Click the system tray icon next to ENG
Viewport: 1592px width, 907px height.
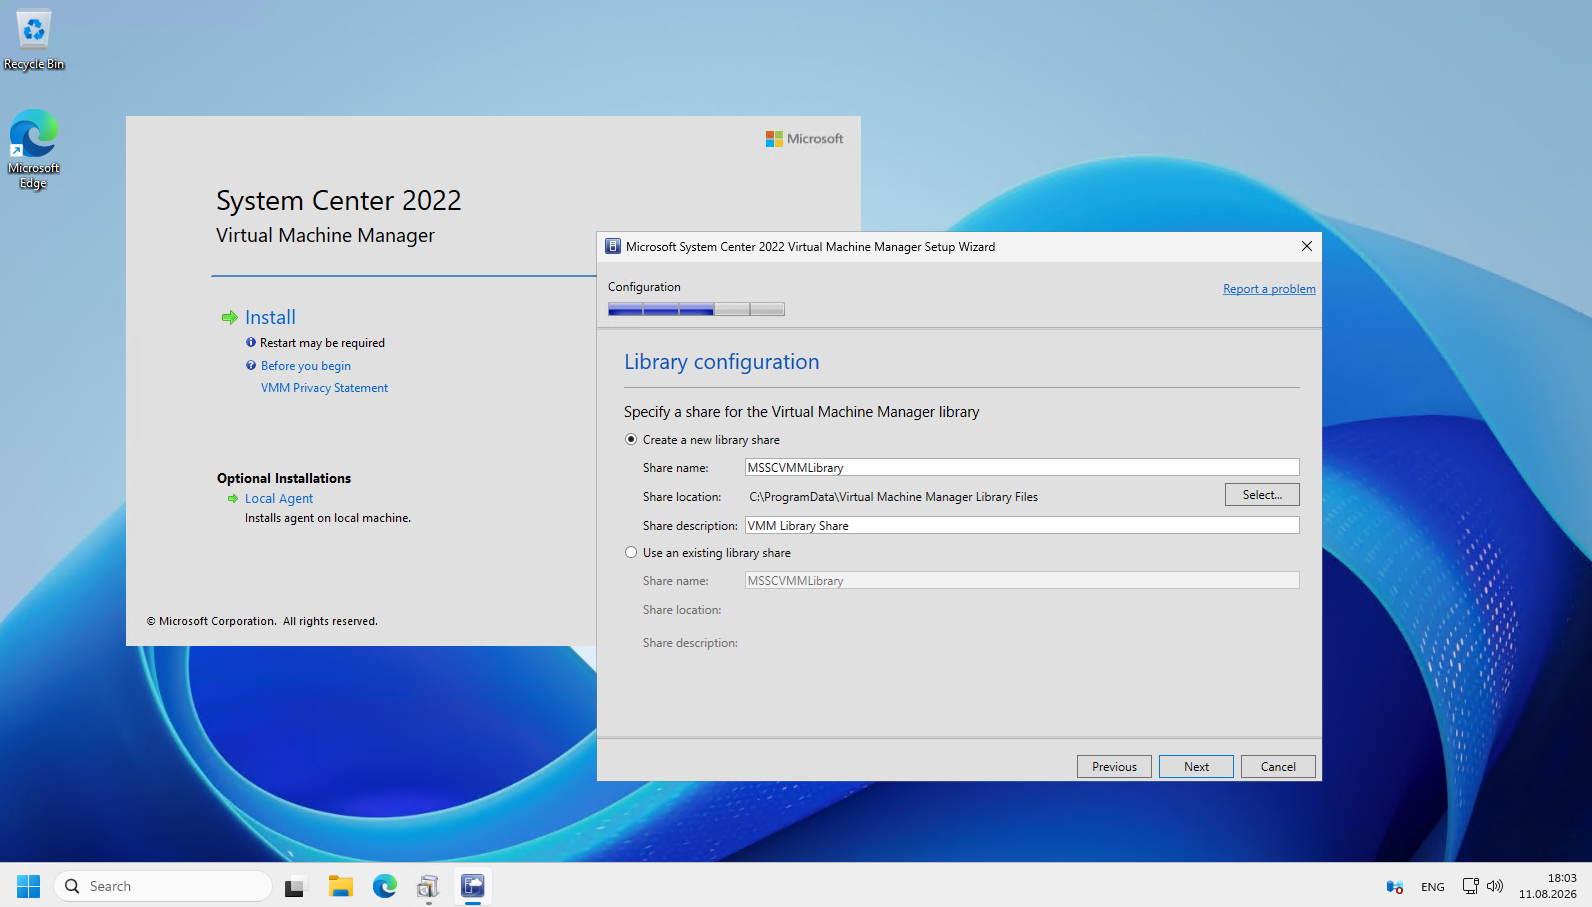(x=1395, y=886)
